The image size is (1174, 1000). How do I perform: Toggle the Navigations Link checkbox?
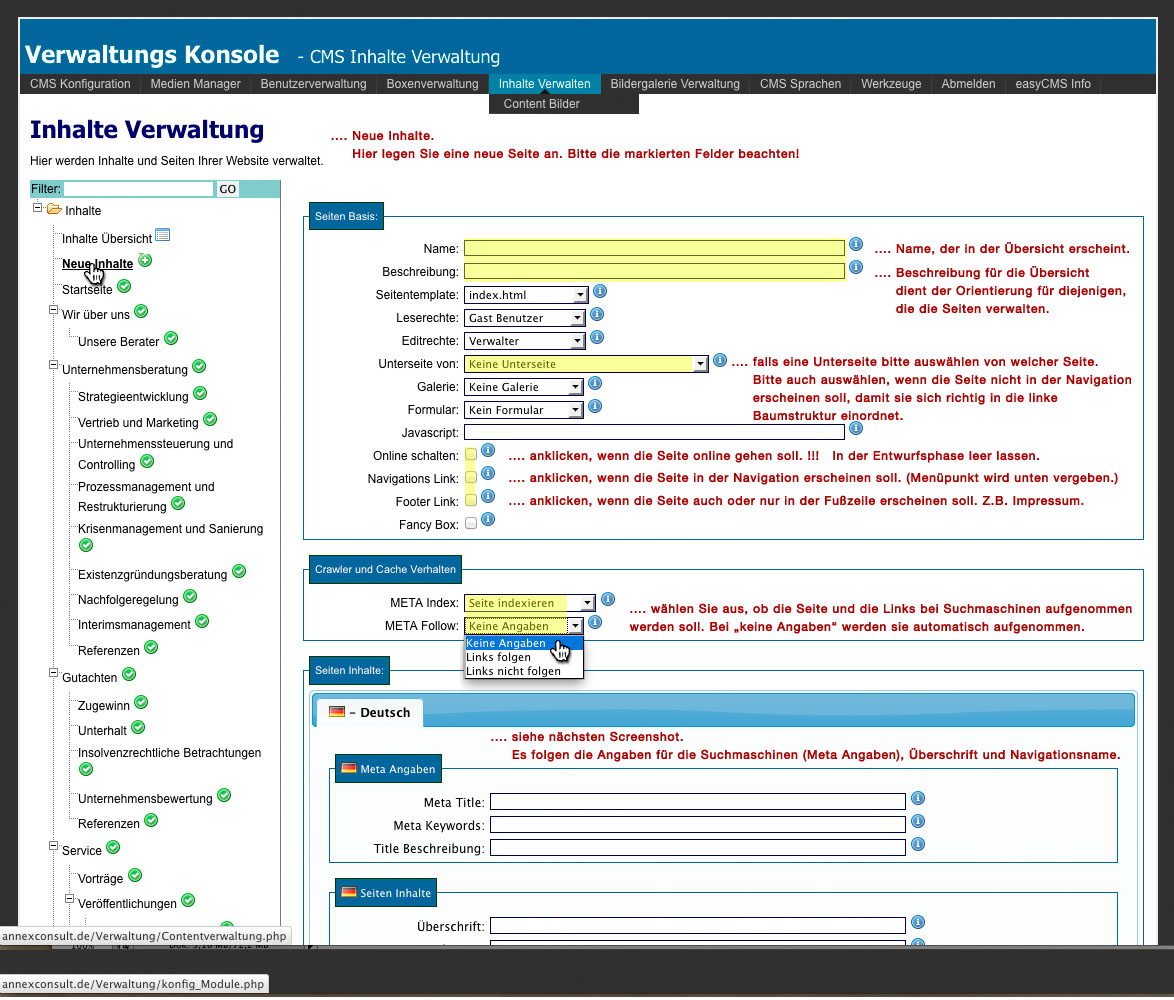pos(471,478)
